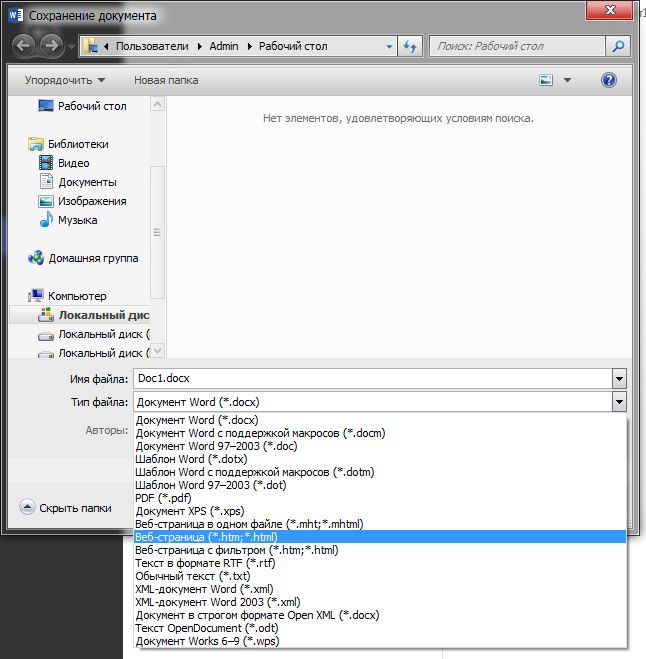This screenshot has width=646, height=659.
Task: Choose PDF (*.pdf) from file types
Action: (x=164, y=498)
